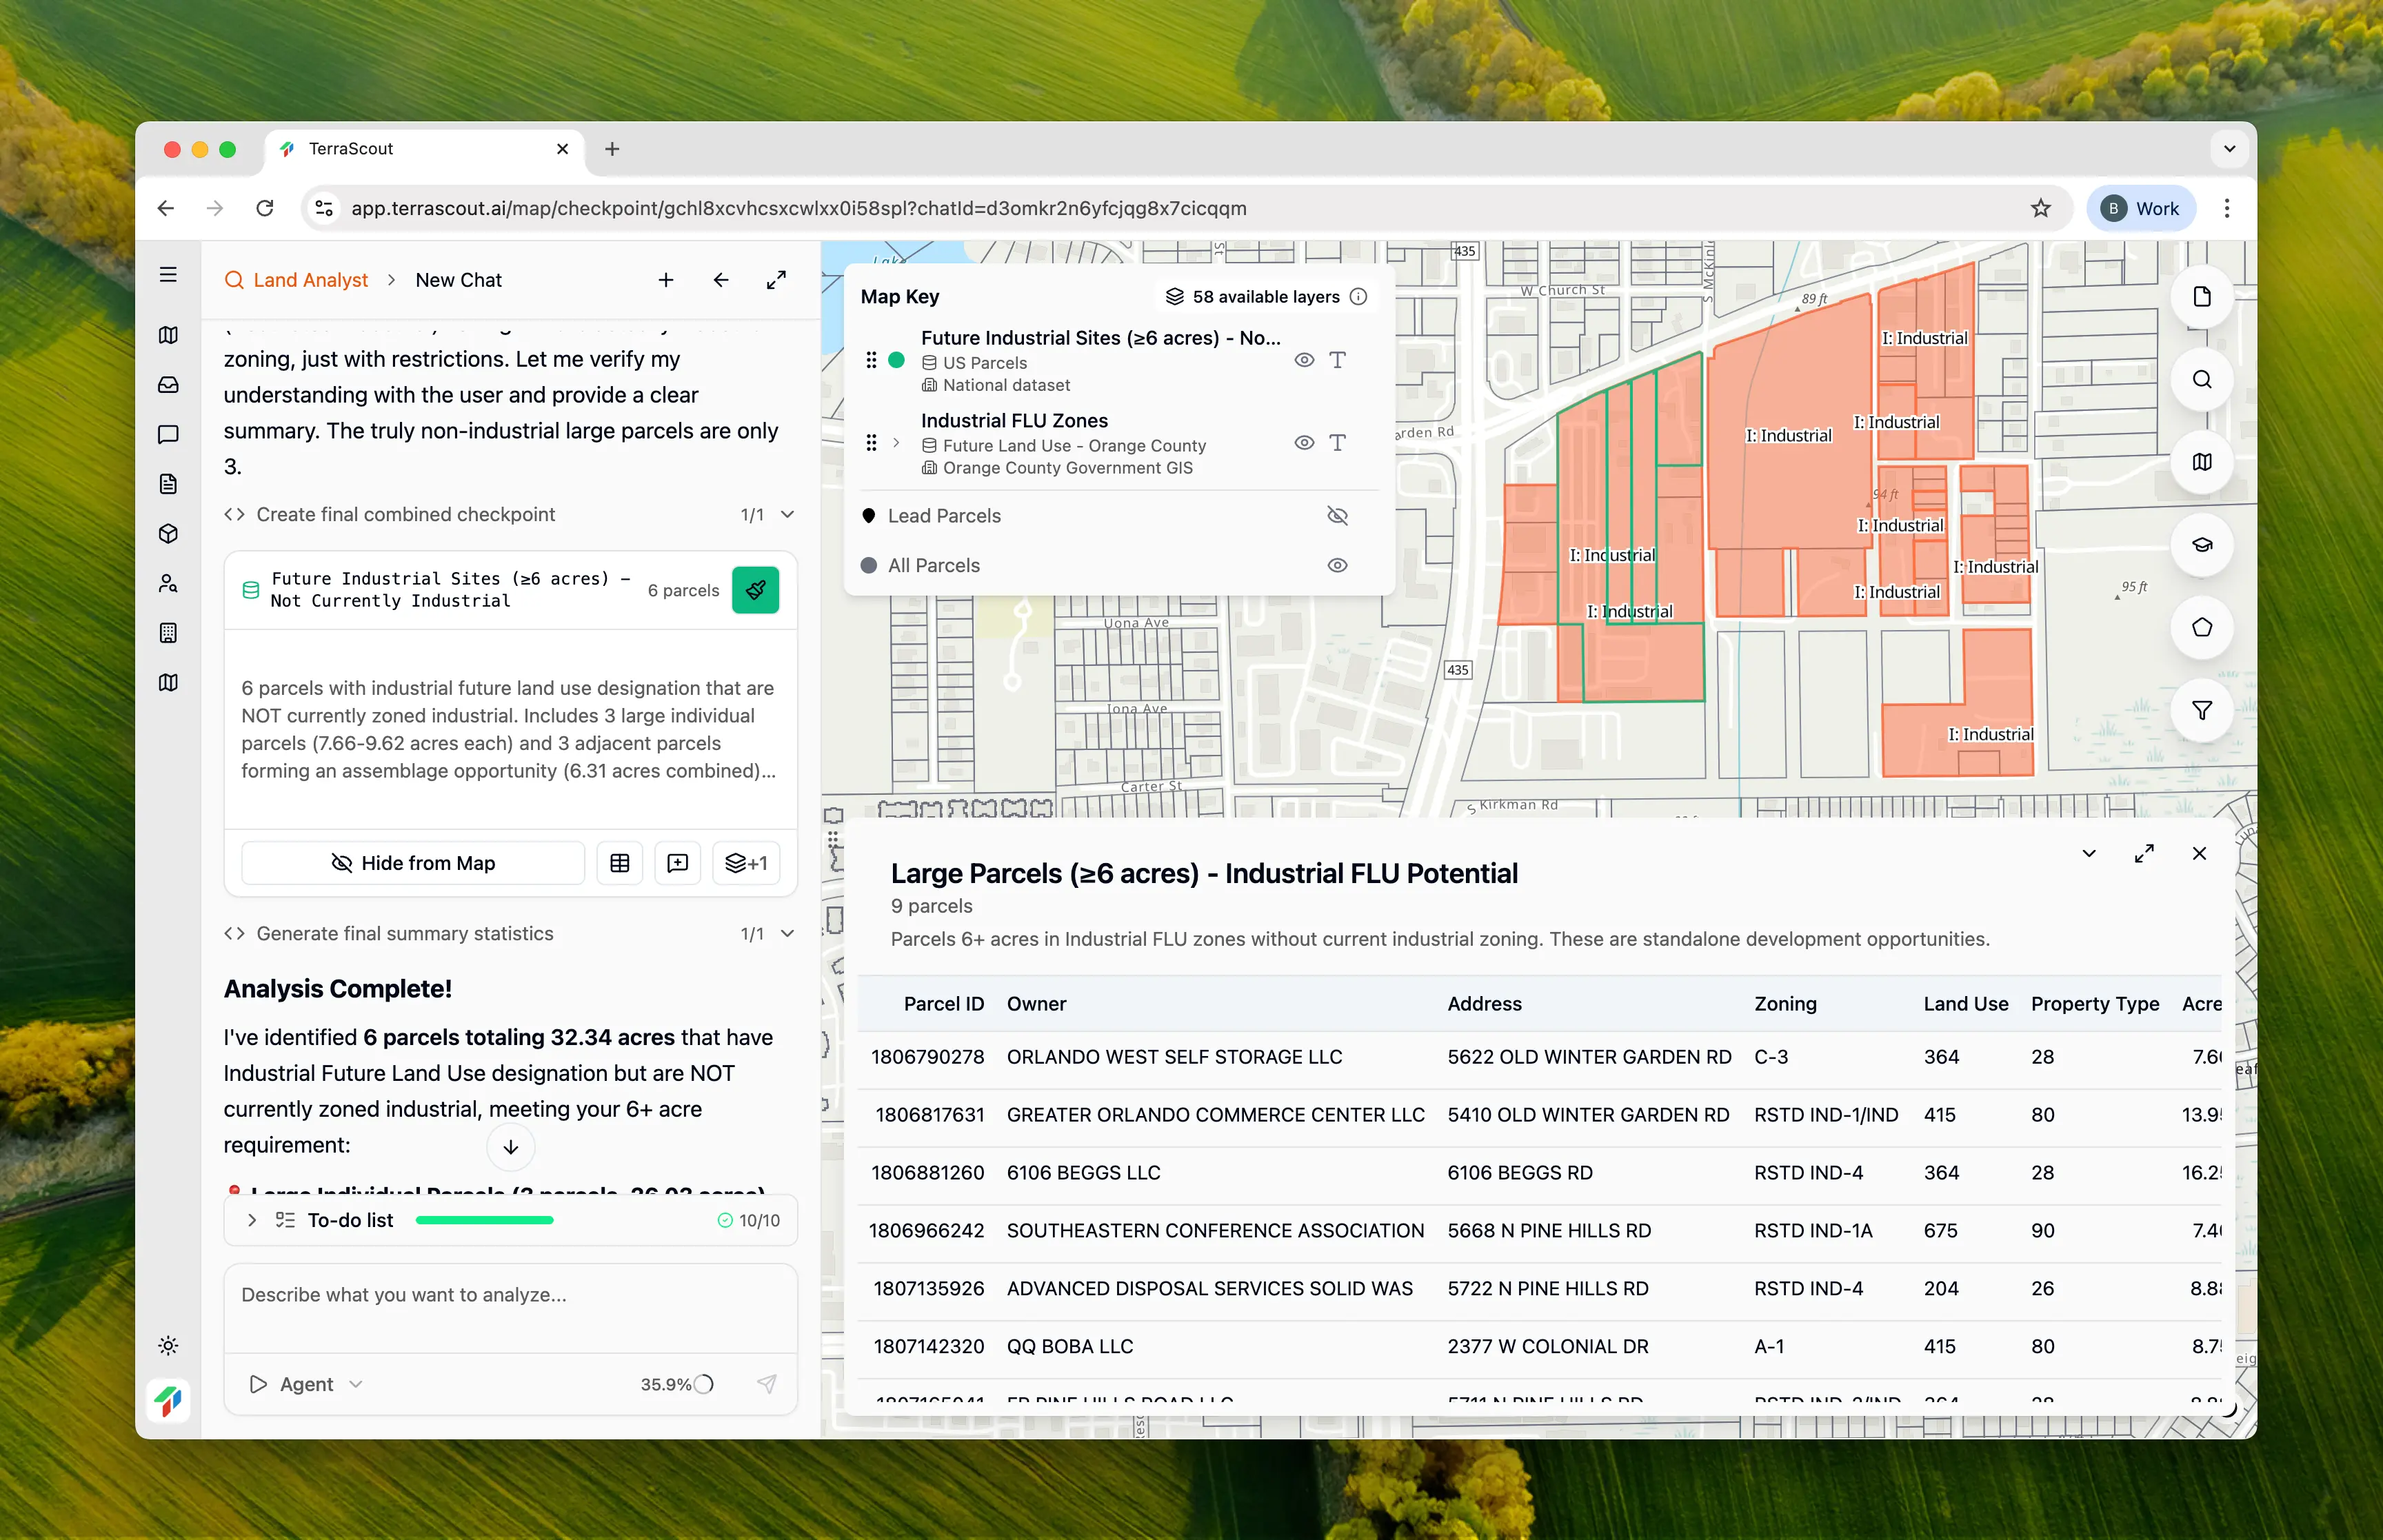Expand Industrial FLU Zones layer chevron

(896, 442)
